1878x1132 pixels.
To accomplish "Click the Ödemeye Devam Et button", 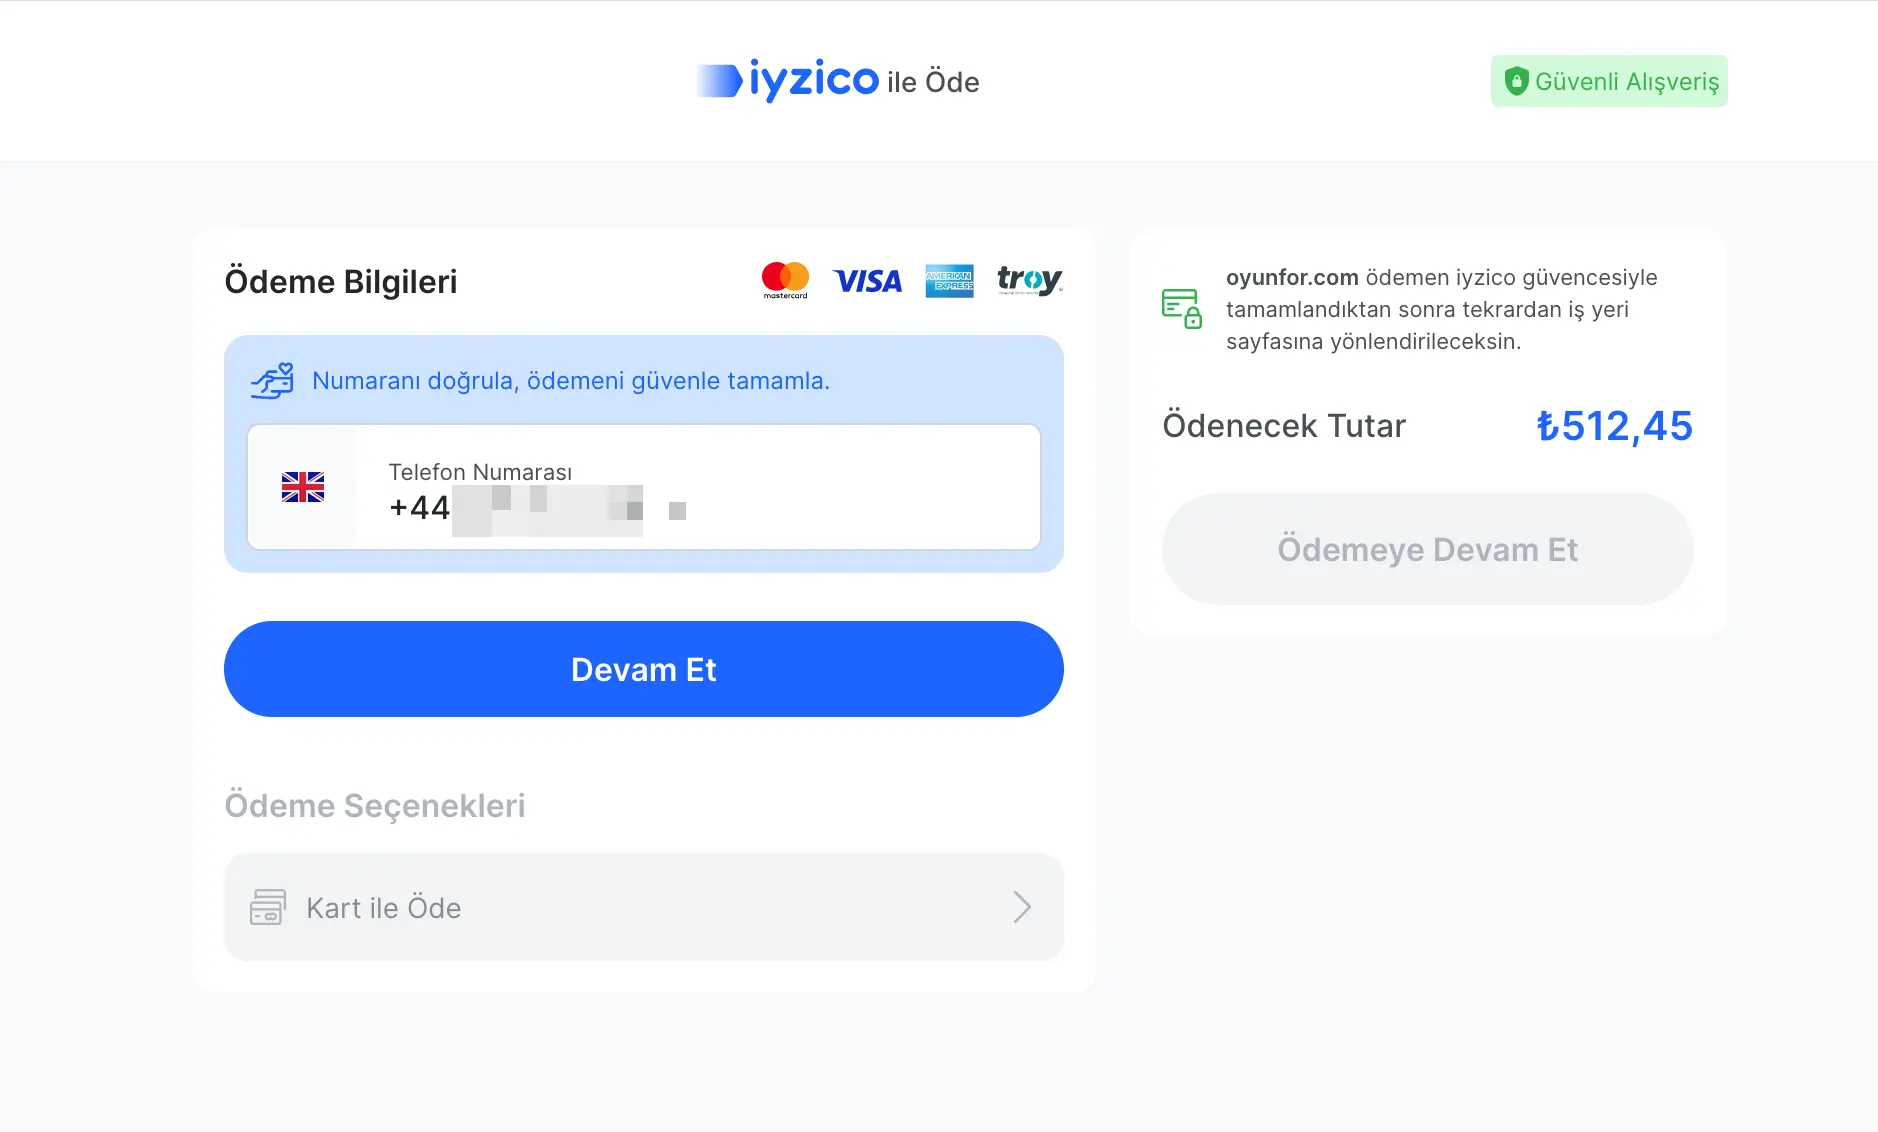I will (x=1427, y=549).
